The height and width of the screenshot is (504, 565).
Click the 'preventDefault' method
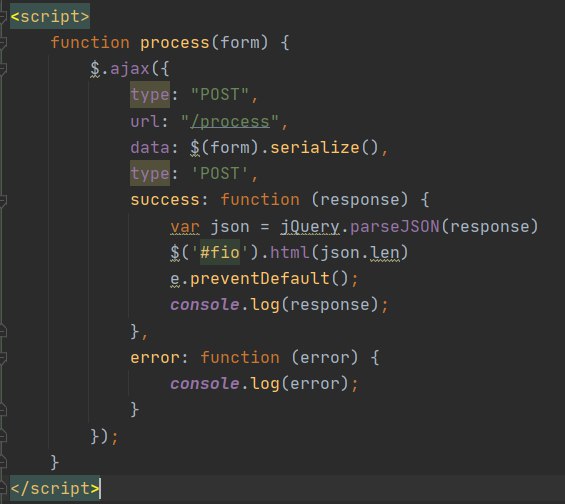point(260,279)
